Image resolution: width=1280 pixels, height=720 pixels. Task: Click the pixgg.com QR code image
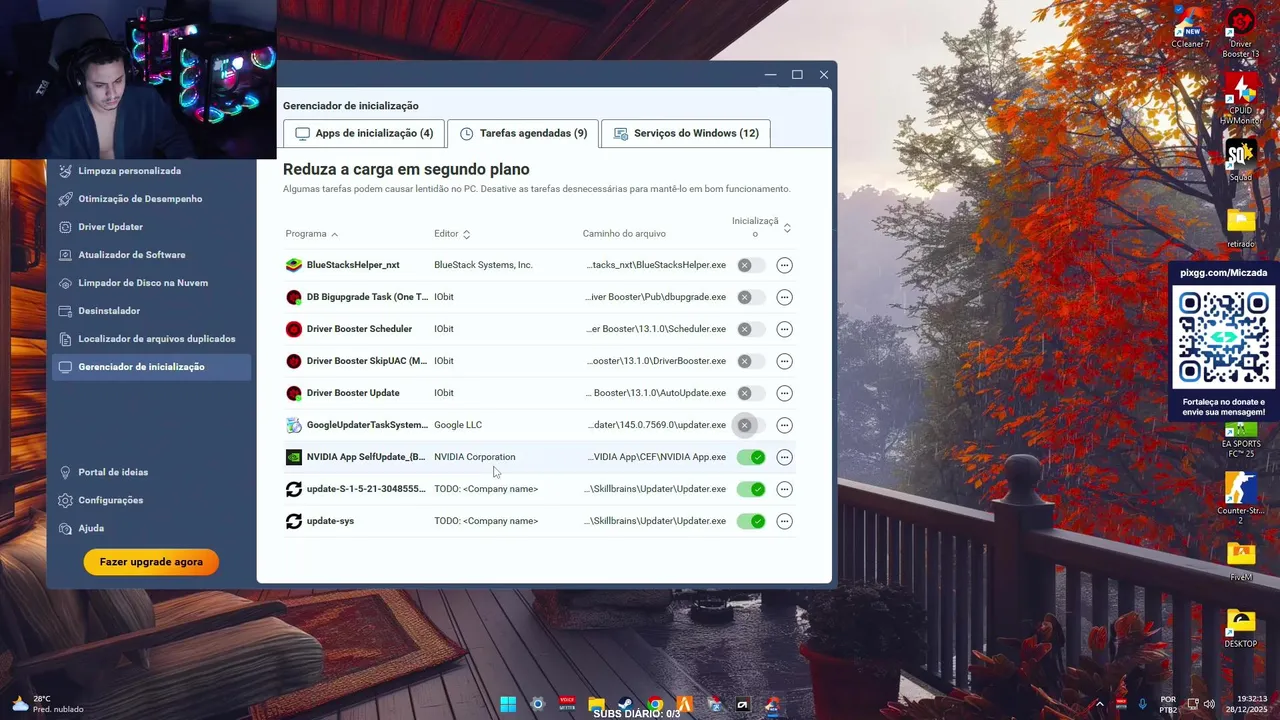(1224, 337)
